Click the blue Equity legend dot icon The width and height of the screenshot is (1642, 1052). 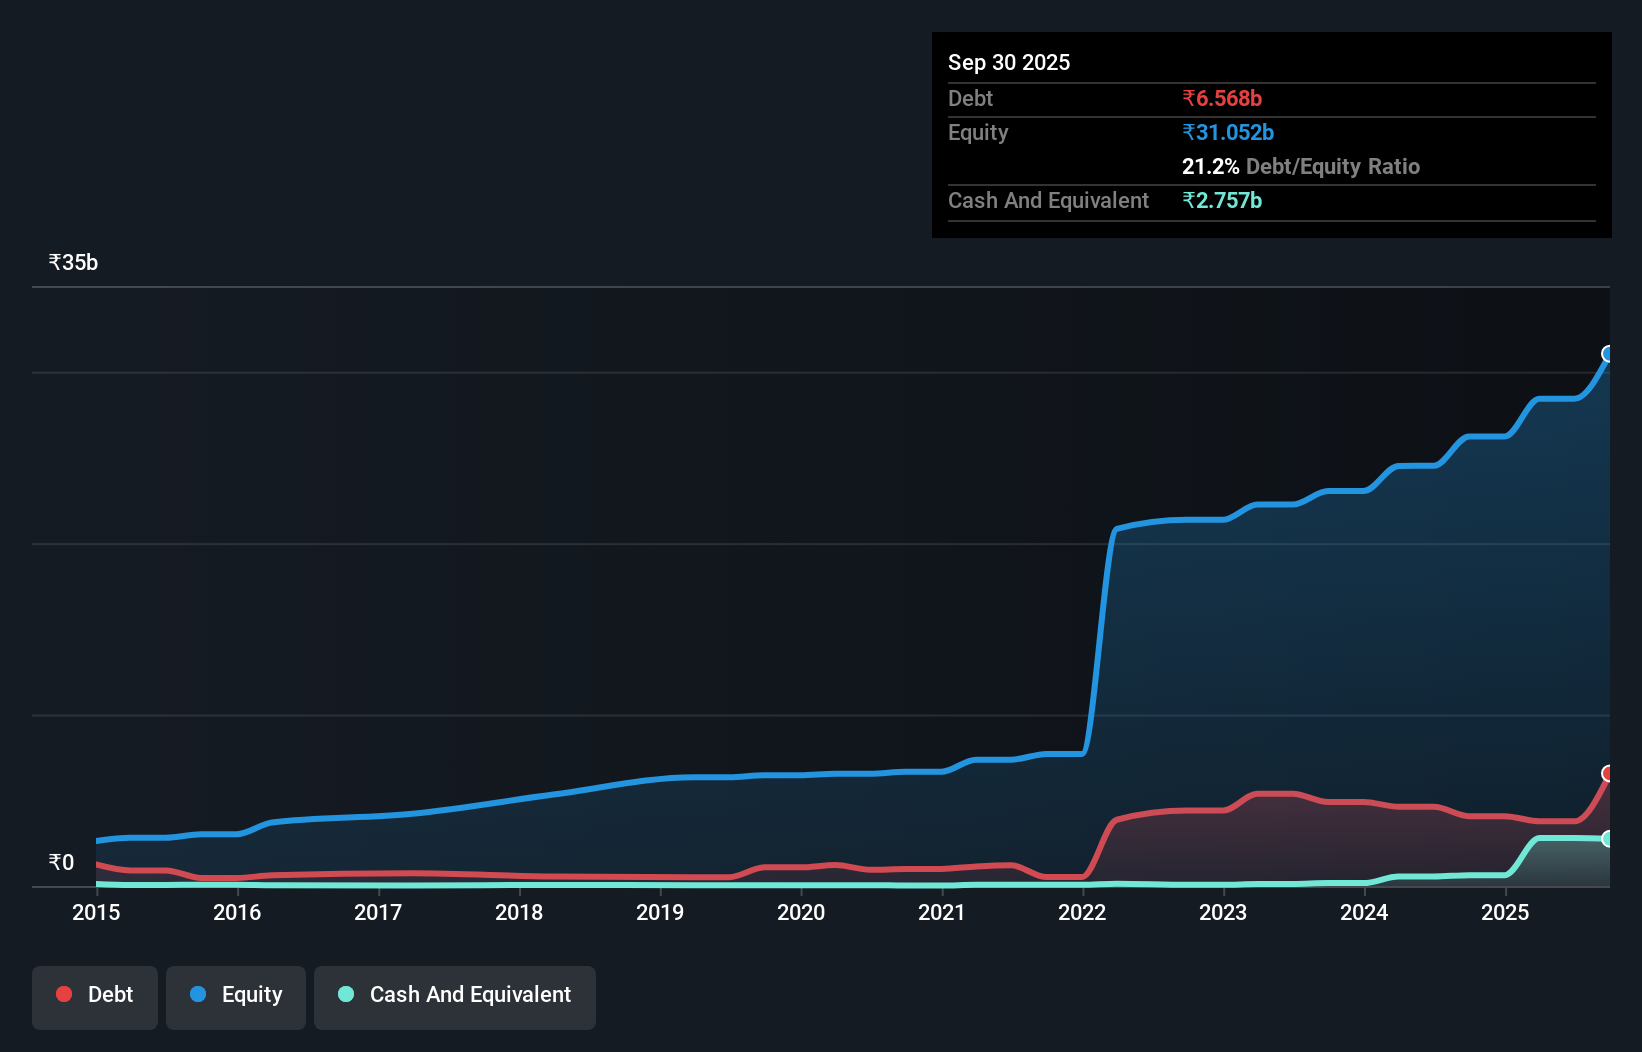click(199, 994)
